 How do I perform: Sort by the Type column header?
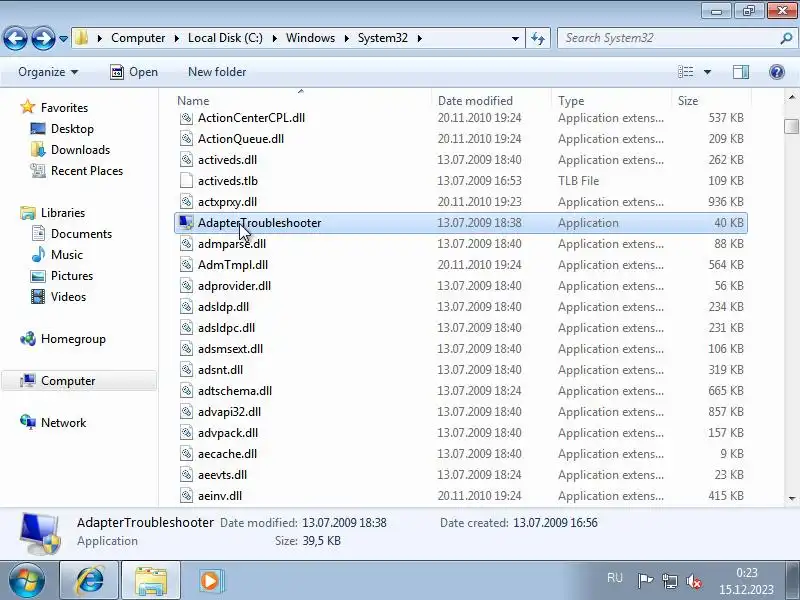coord(611,101)
